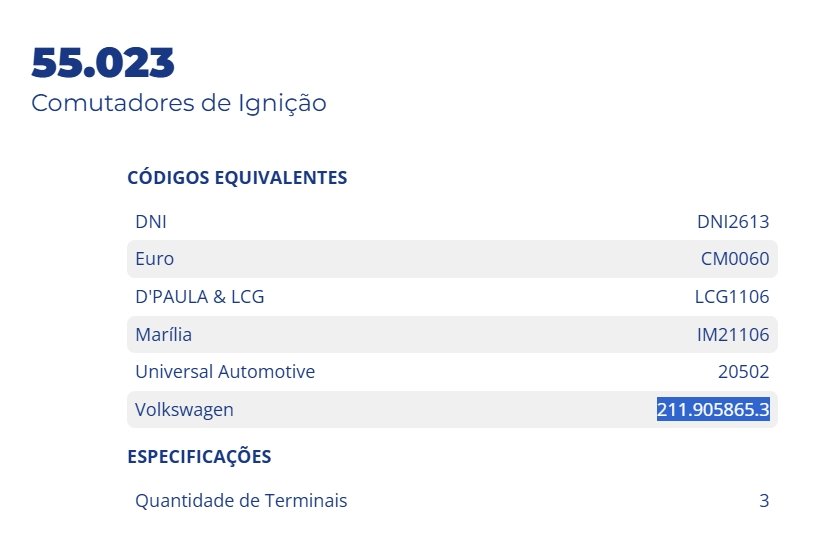Click the highlighted 211.905865.3 code

(713, 410)
